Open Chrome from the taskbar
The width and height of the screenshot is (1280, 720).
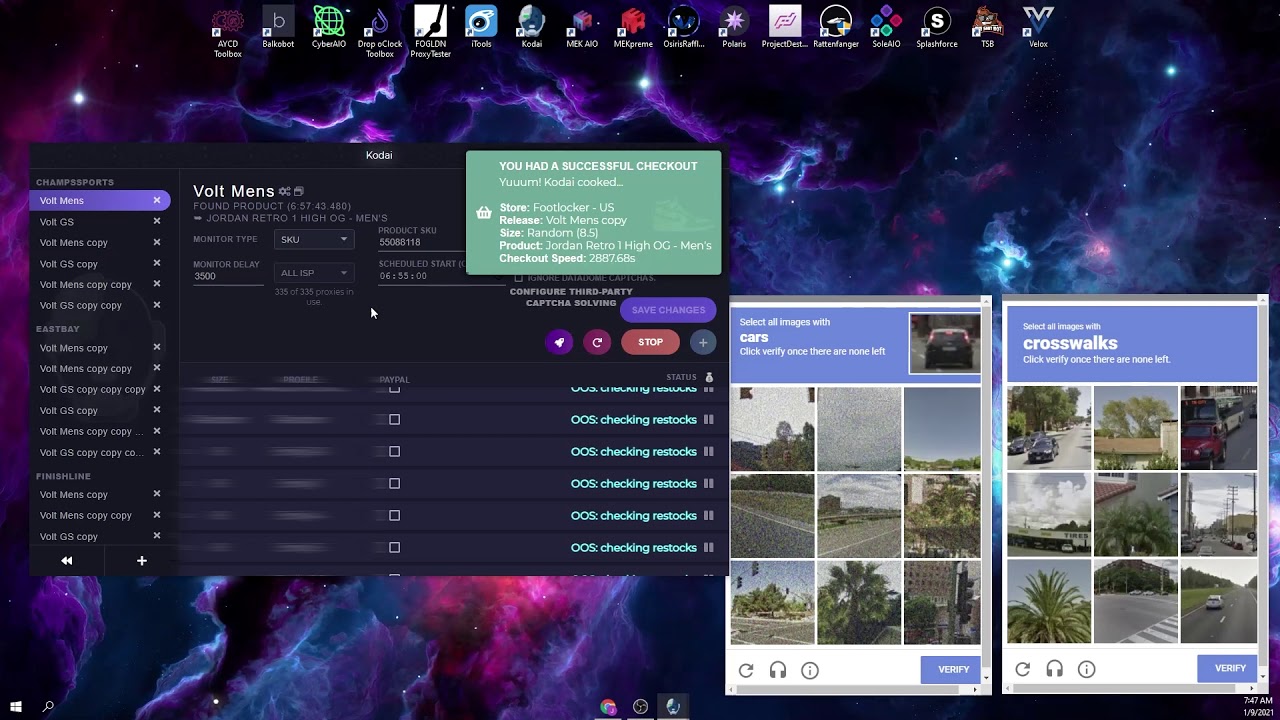608,706
